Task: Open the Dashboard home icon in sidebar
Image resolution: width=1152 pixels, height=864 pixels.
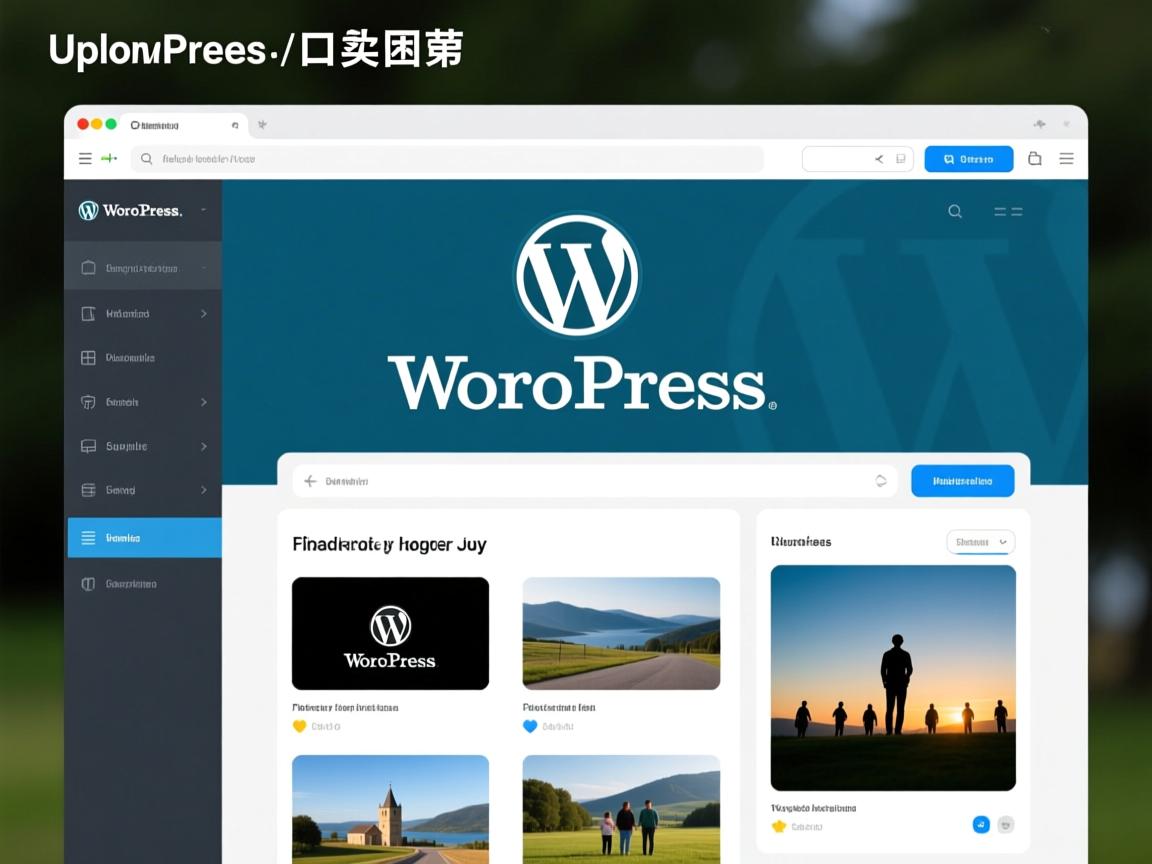Action: pos(86,267)
